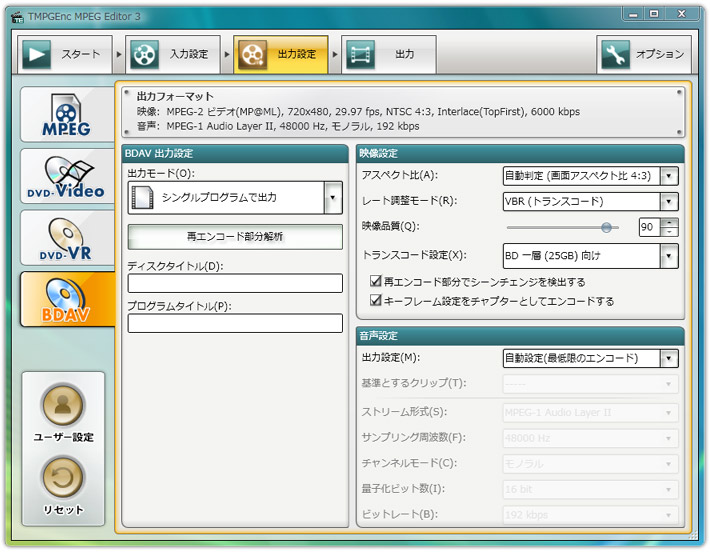Screen dimensions: 710x552
Task: Click ディスクタイトル input field
Action: (235, 283)
